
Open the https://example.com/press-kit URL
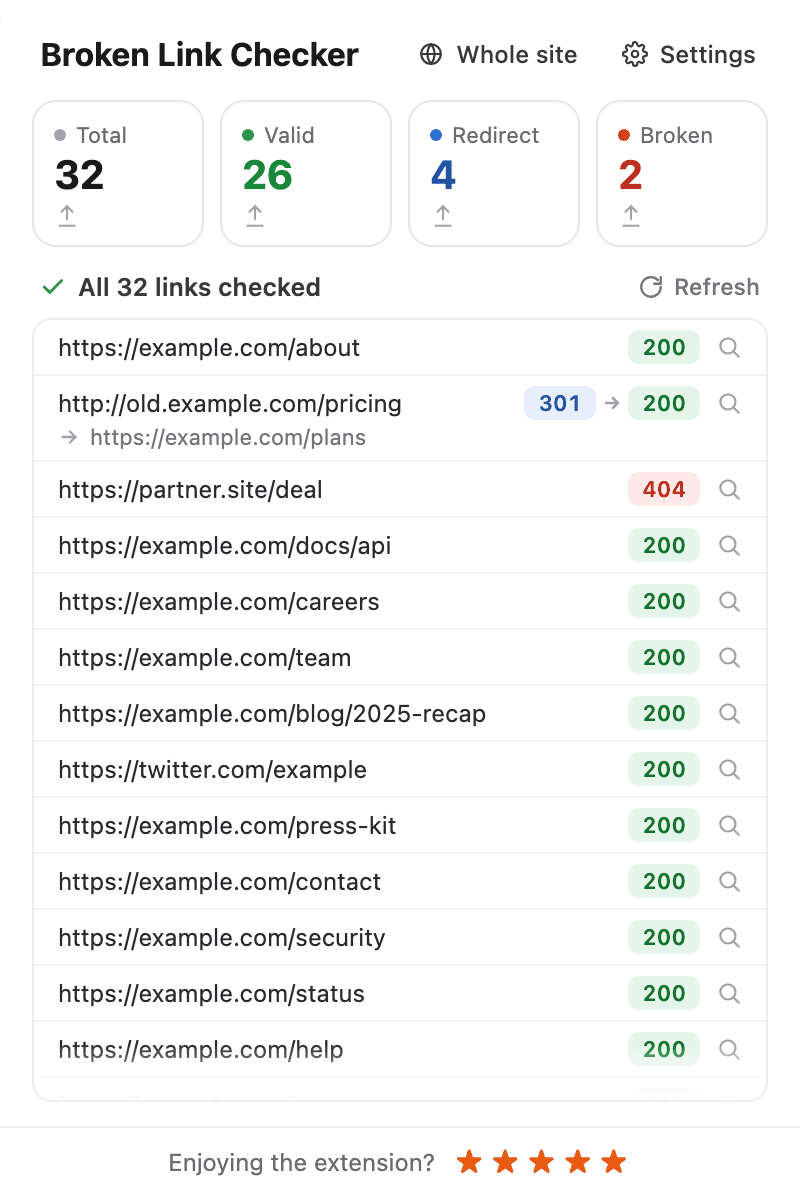point(228,826)
